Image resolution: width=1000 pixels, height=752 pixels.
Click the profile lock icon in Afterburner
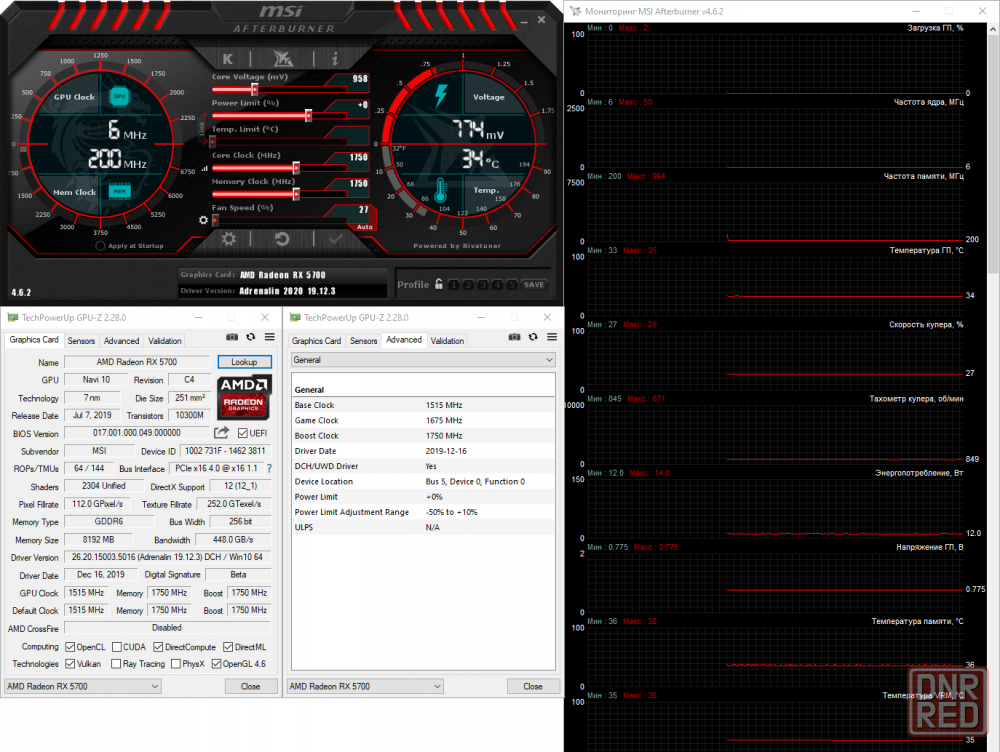point(439,284)
